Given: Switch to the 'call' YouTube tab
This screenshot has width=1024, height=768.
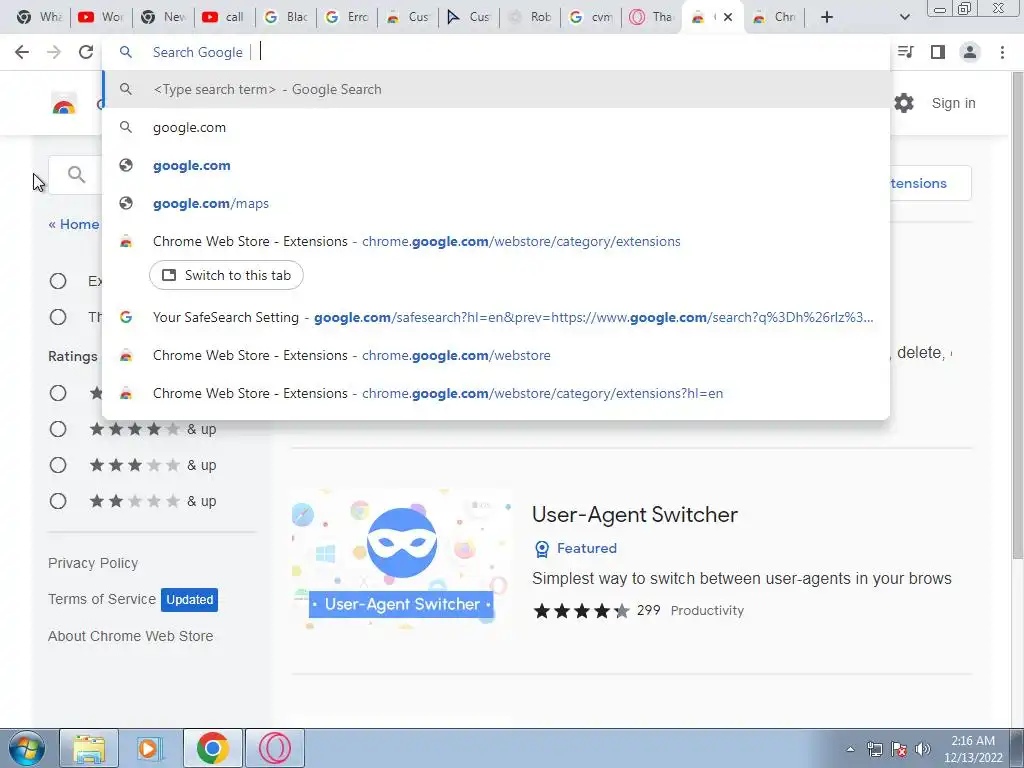Looking at the screenshot, I should tap(223, 17).
